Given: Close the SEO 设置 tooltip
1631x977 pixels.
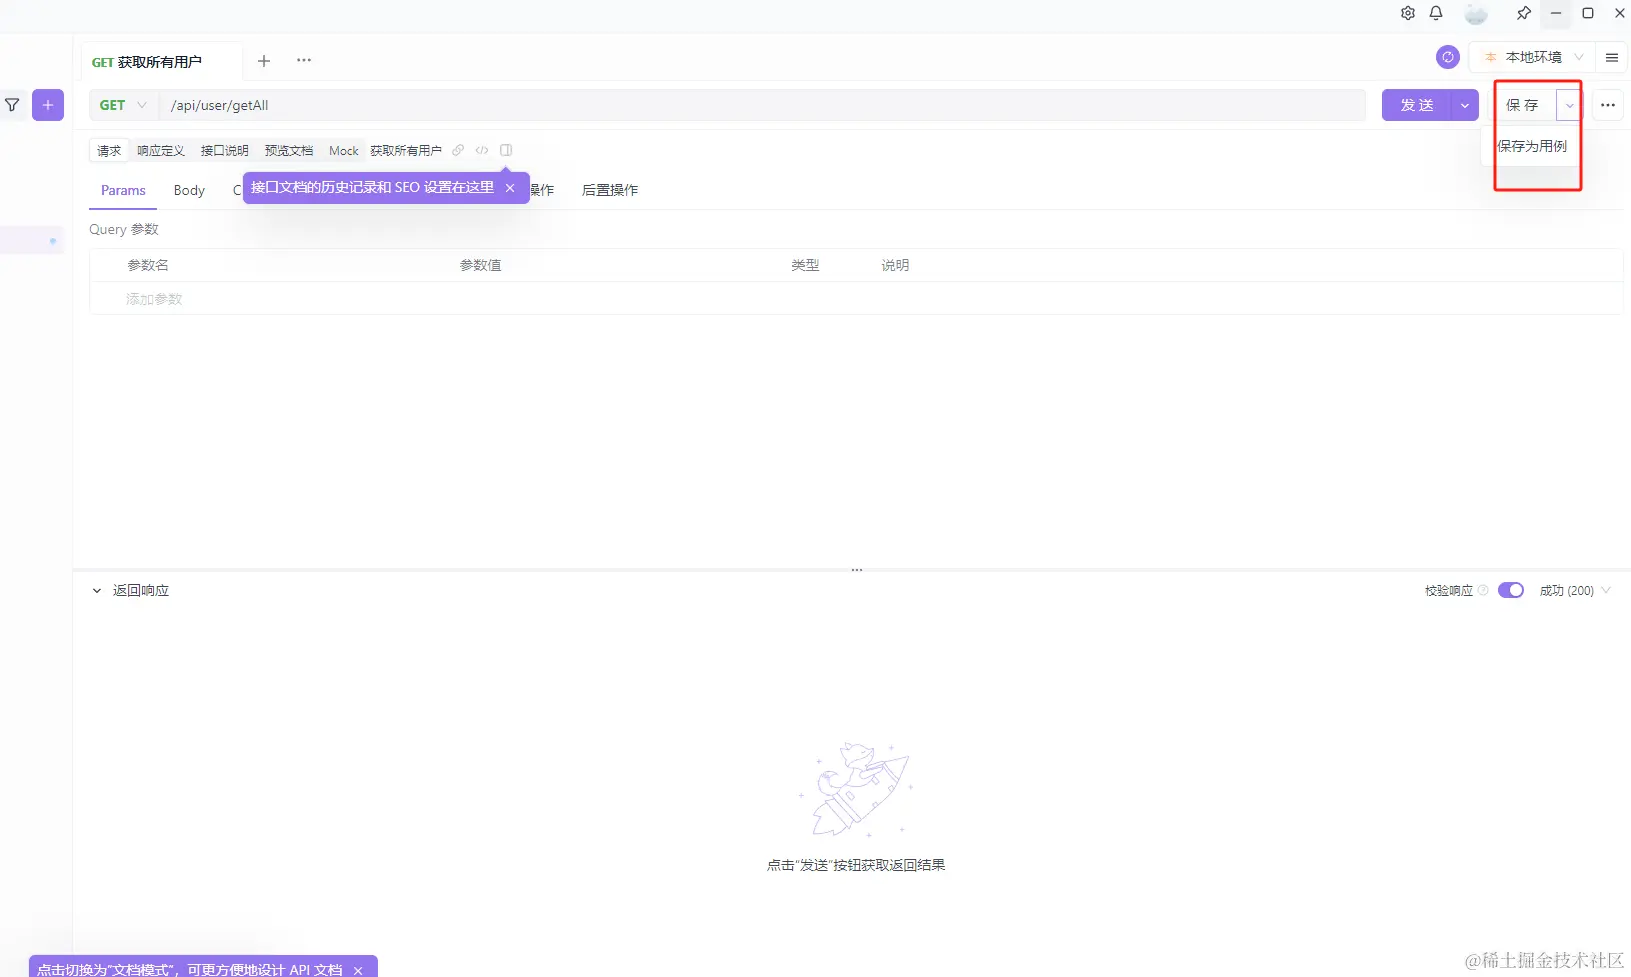Looking at the screenshot, I should pyautogui.click(x=510, y=188).
